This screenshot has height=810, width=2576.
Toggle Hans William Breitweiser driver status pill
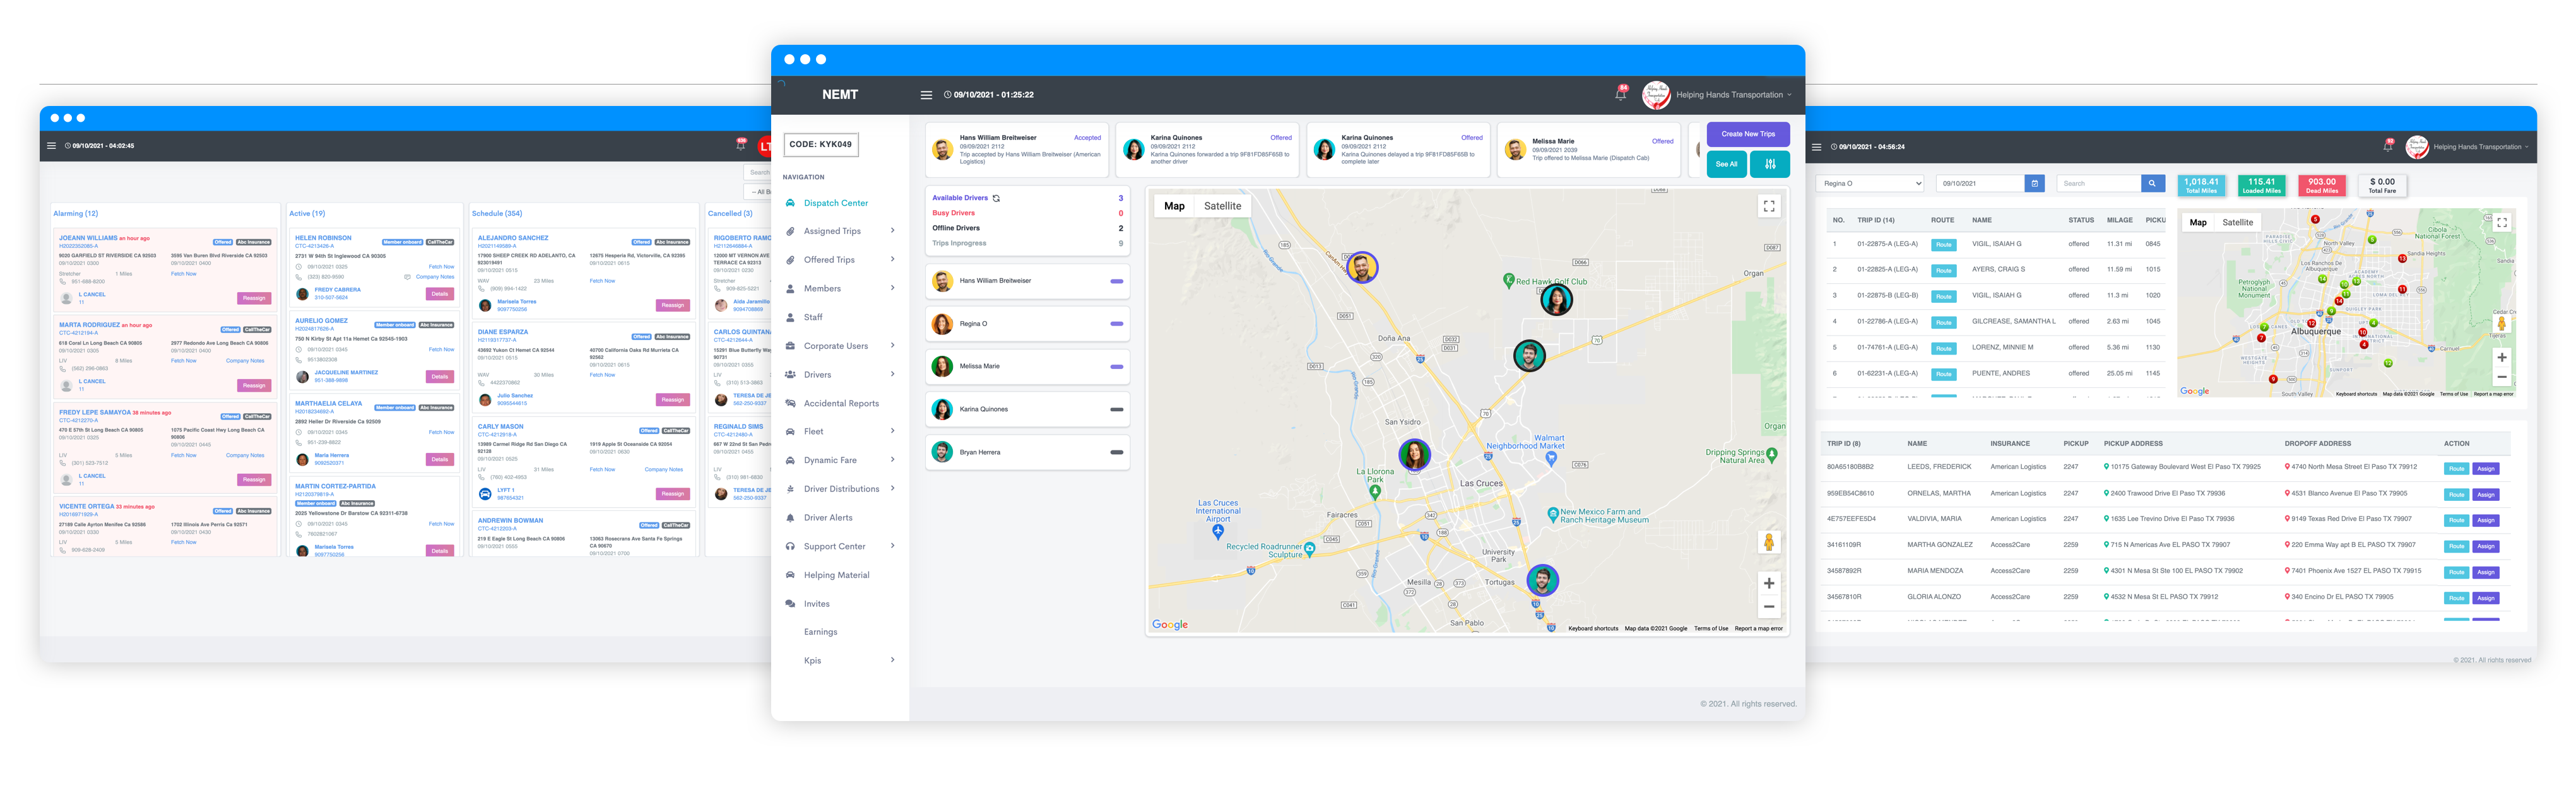[x=1116, y=281]
